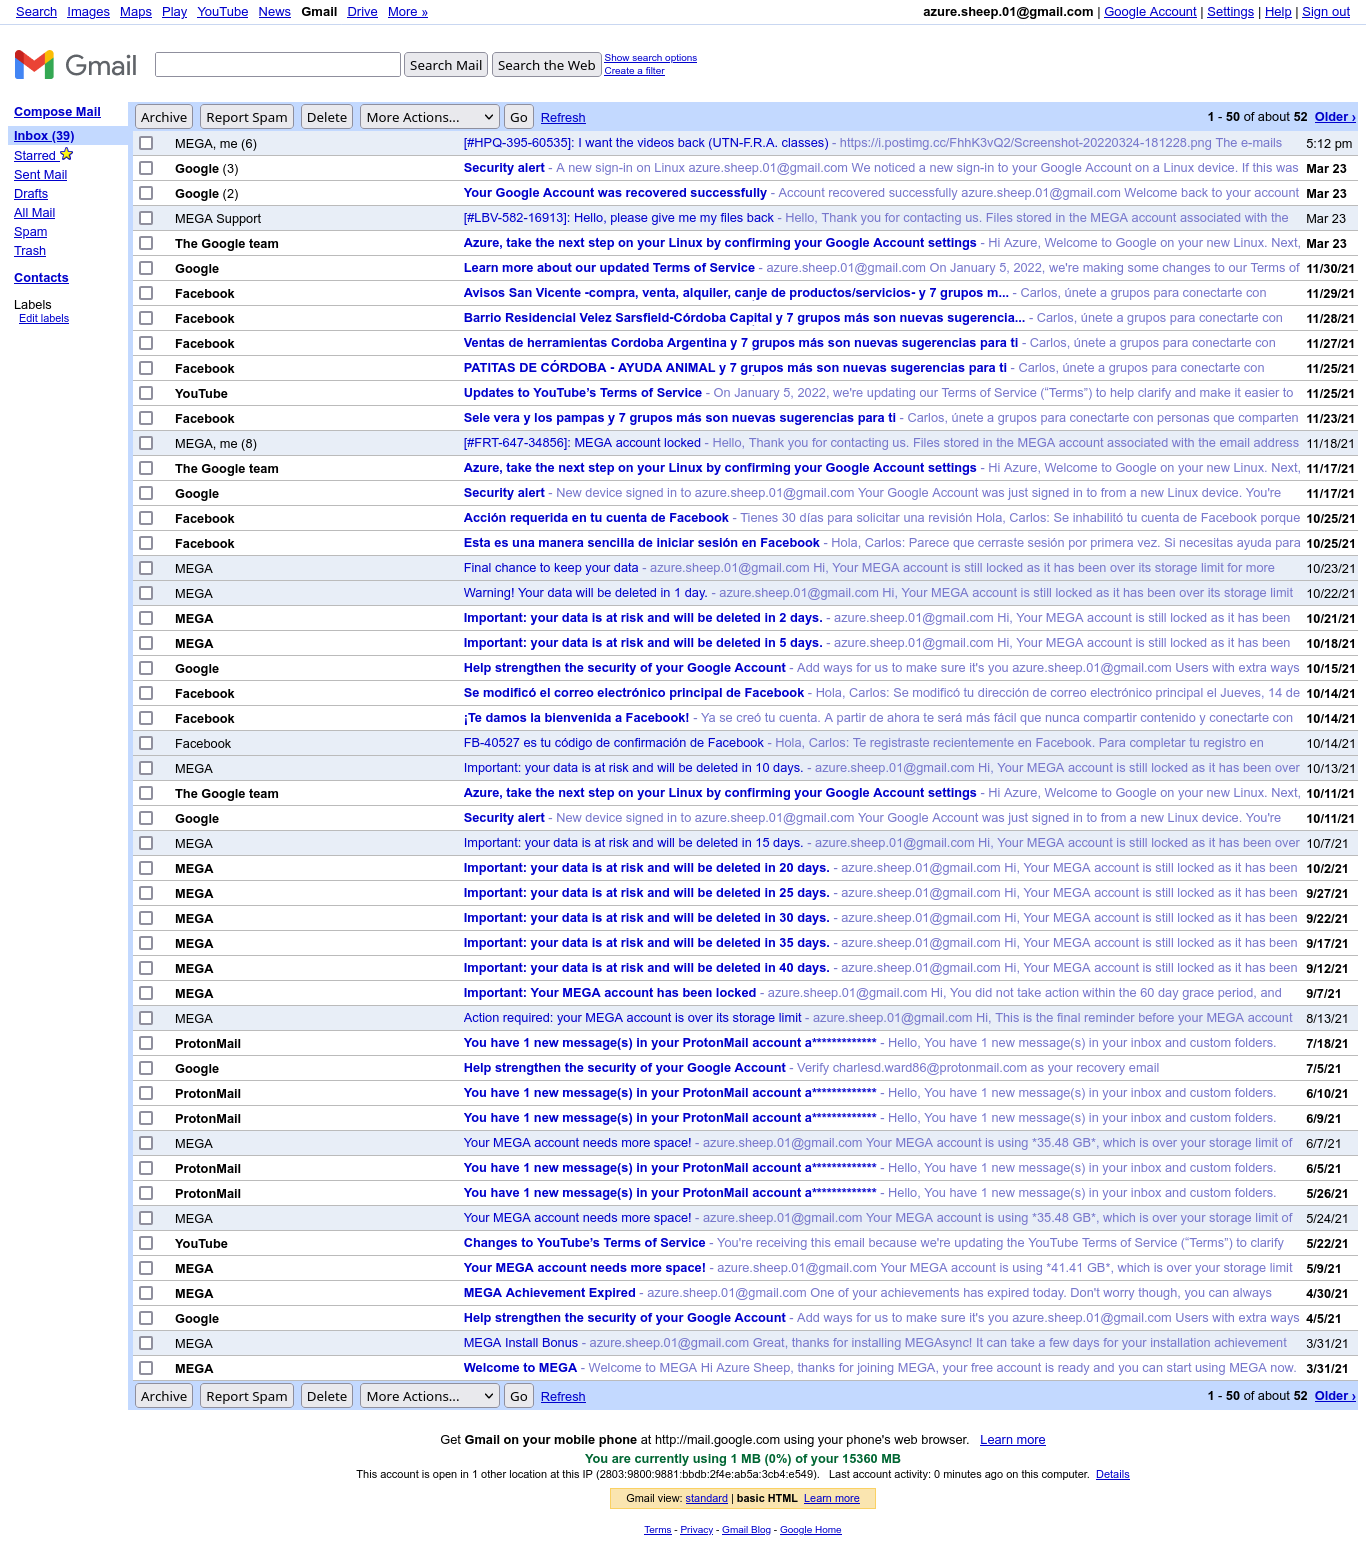1366x1546 pixels.
Task: Click the Privacy footer link
Action: [697, 1530]
